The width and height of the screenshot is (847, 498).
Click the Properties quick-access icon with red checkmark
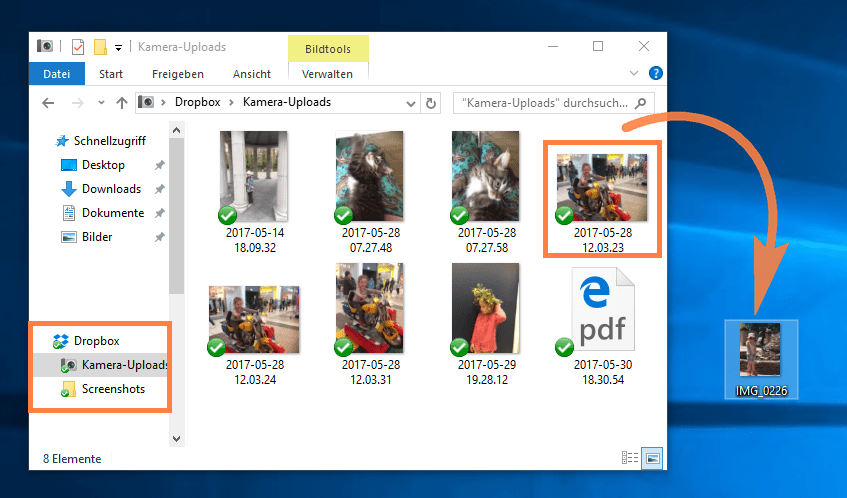click(x=78, y=47)
